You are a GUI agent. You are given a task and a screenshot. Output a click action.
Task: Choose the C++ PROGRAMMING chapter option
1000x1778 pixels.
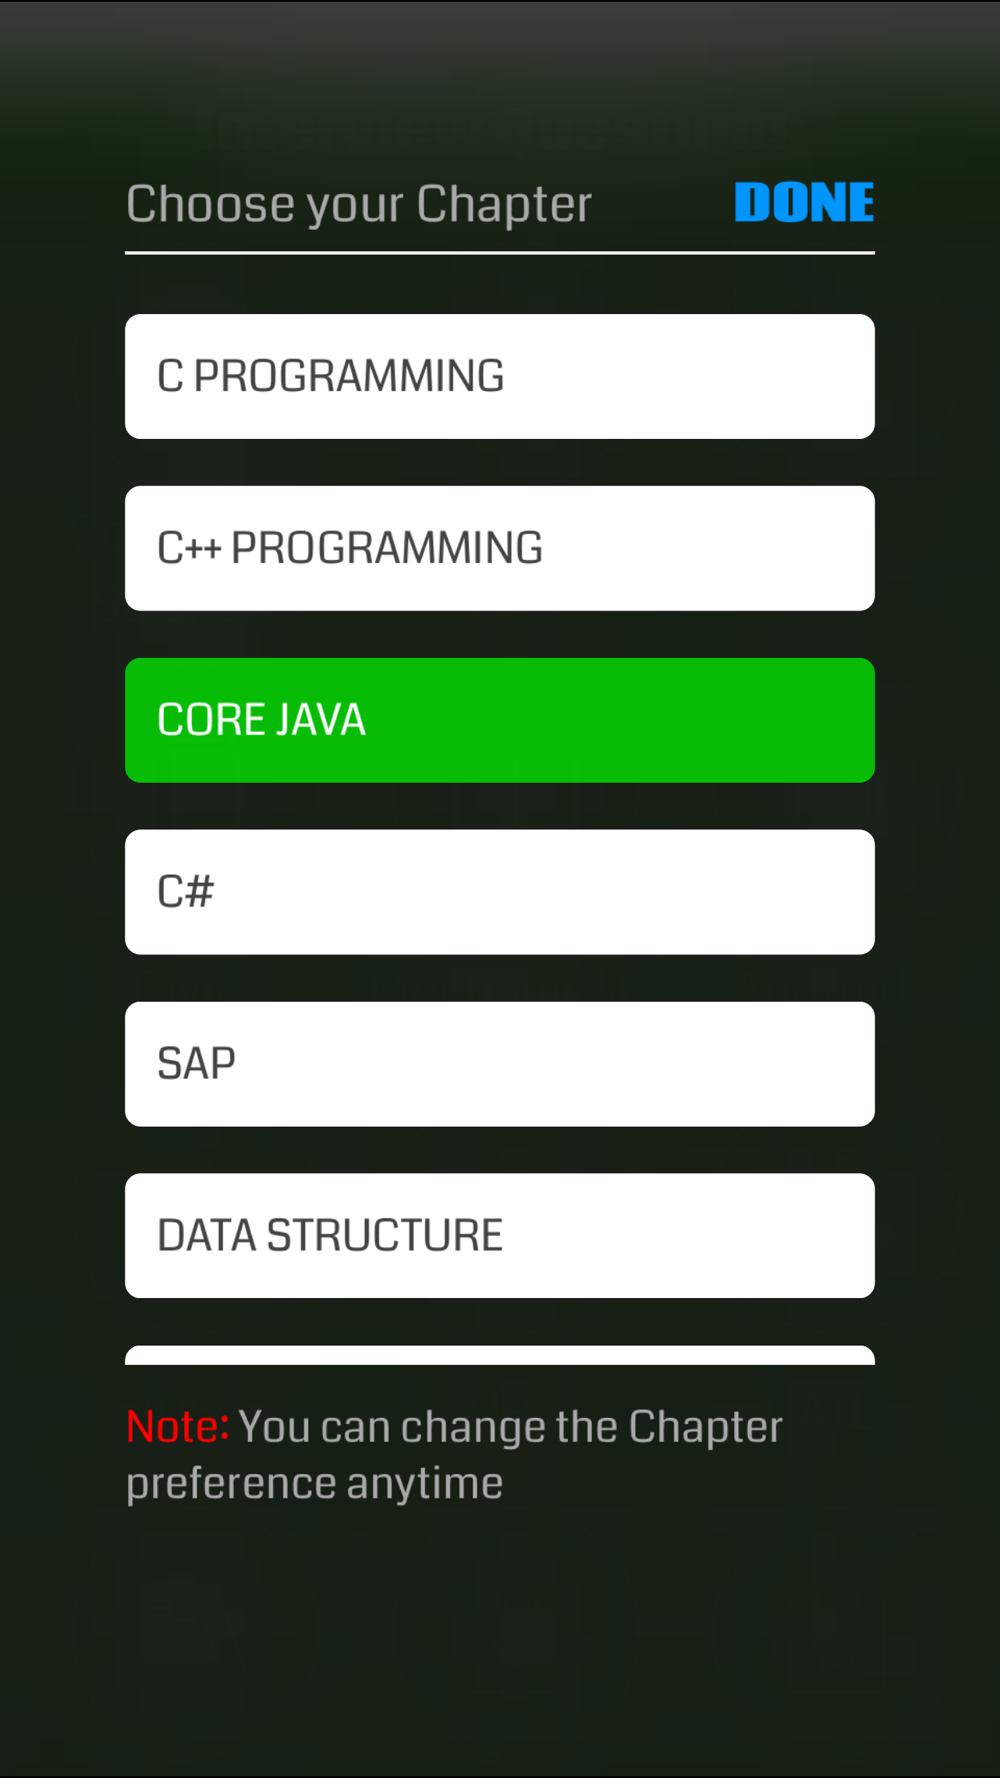[x=500, y=548]
